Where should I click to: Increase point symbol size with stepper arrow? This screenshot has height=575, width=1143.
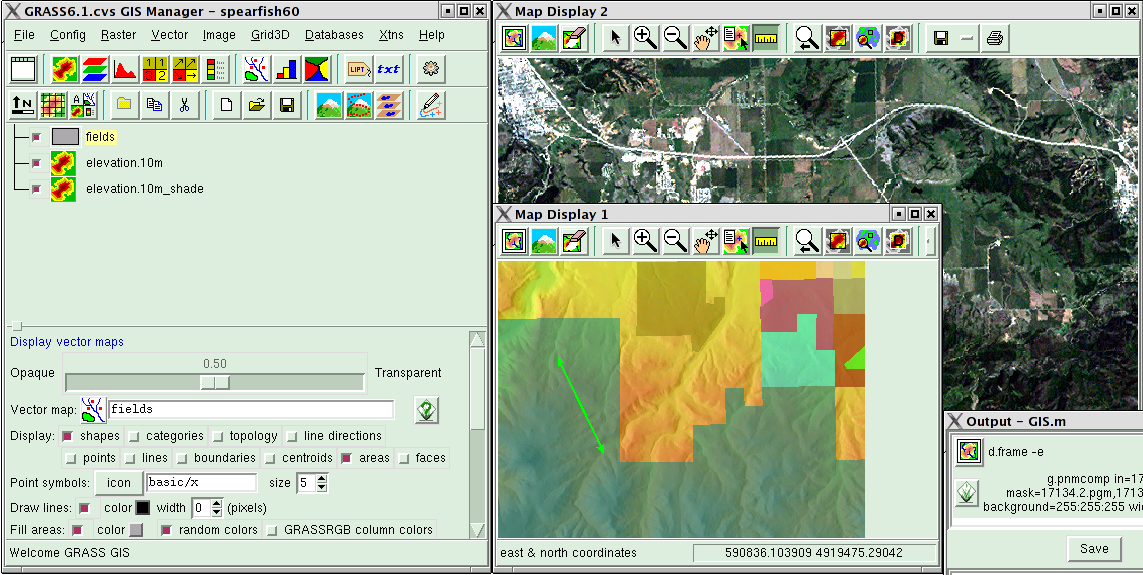pyautogui.click(x=322, y=478)
